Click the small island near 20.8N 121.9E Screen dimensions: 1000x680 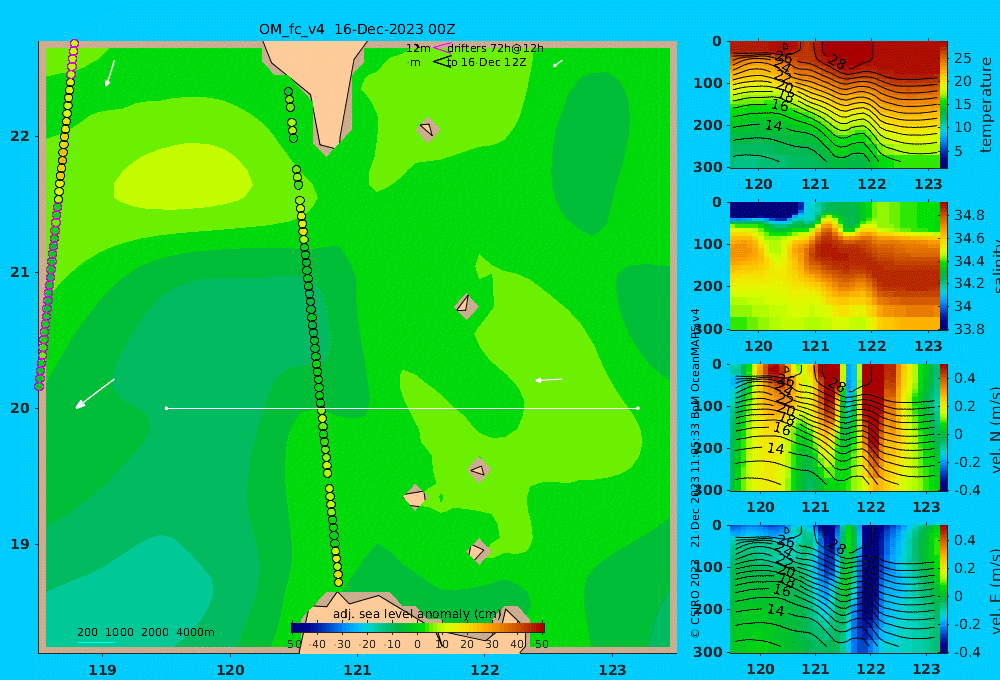466,306
